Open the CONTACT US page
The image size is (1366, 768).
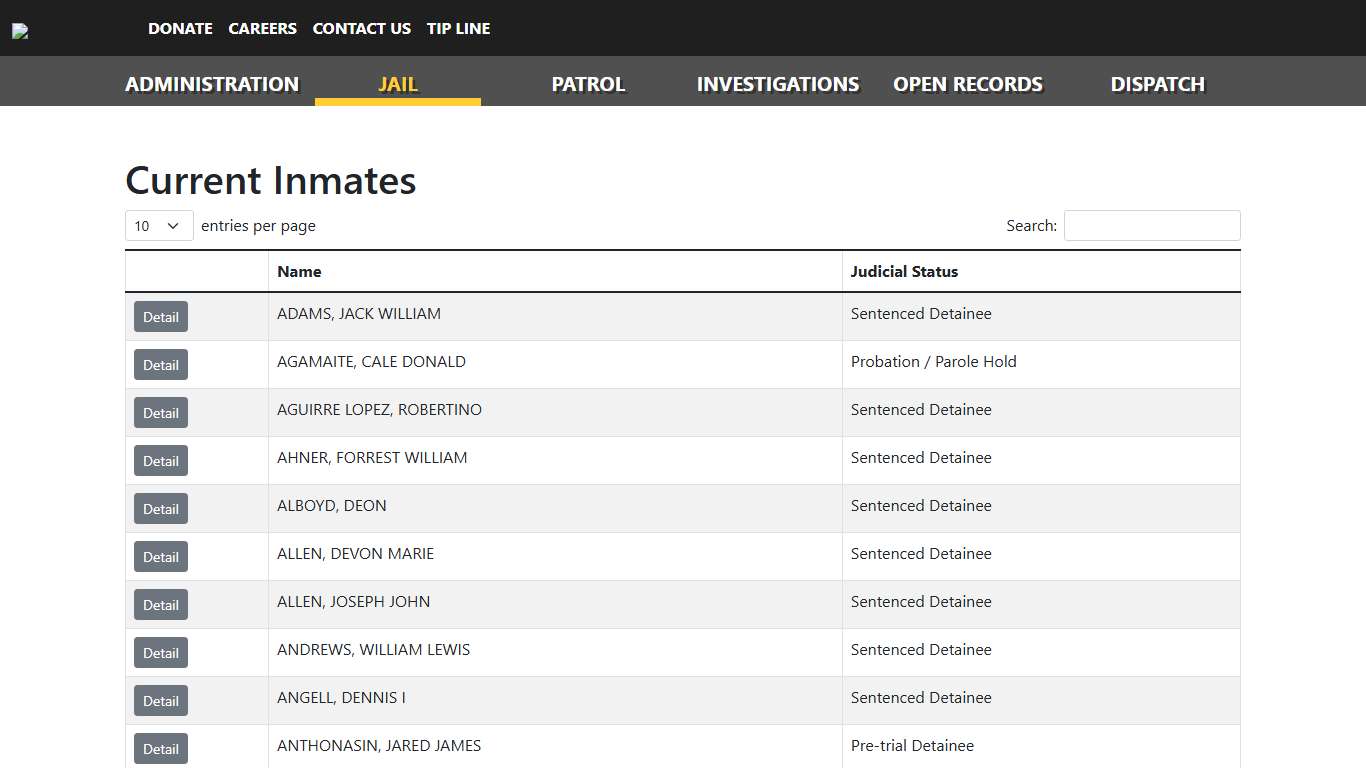coord(361,28)
